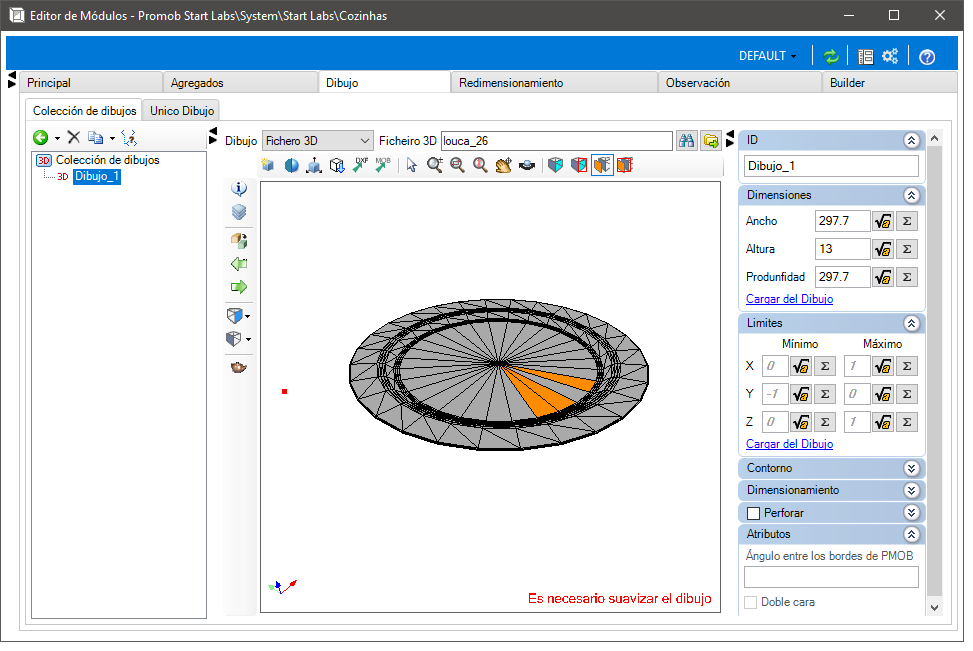The height and width of the screenshot is (651, 973).
Task: Expand the Perforar section chevron
Action: coord(911,513)
